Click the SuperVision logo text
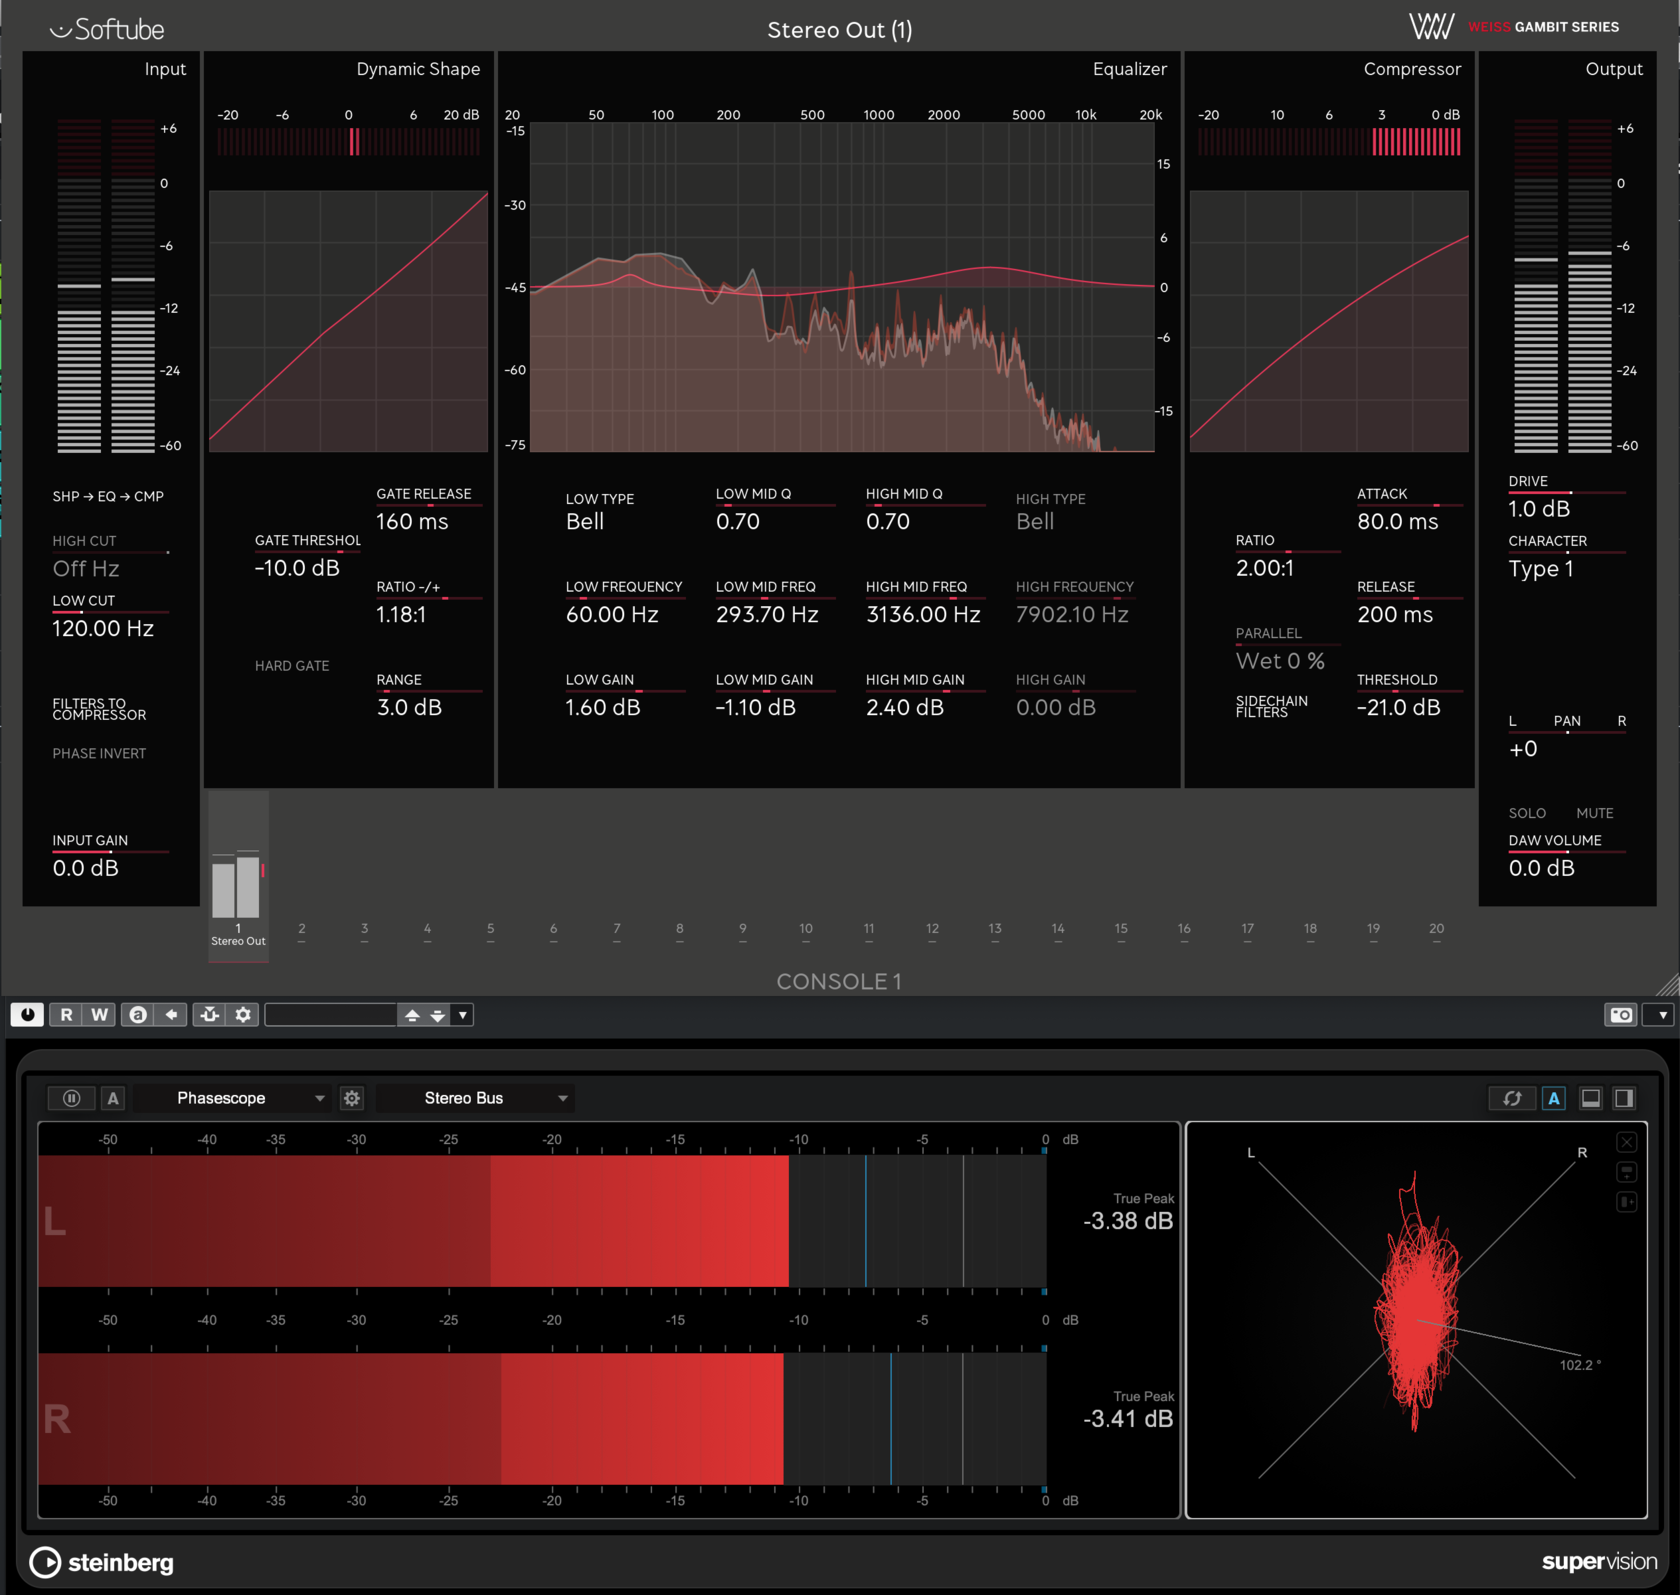1680x1595 pixels. coord(1599,1562)
